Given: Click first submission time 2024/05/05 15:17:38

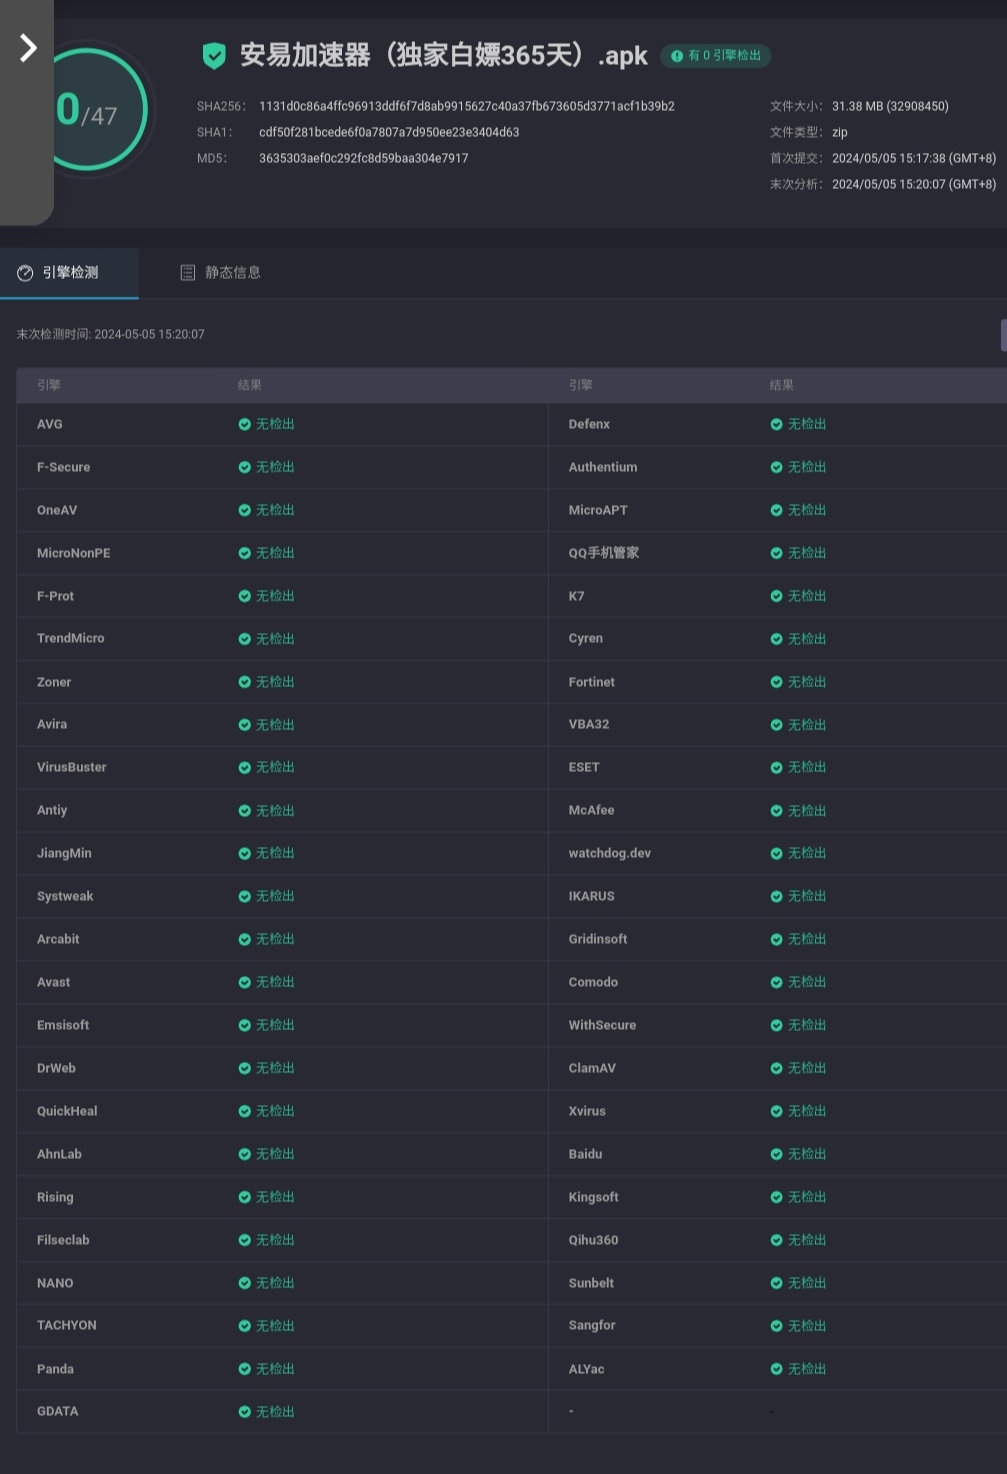Looking at the screenshot, I should click(914, 158).
